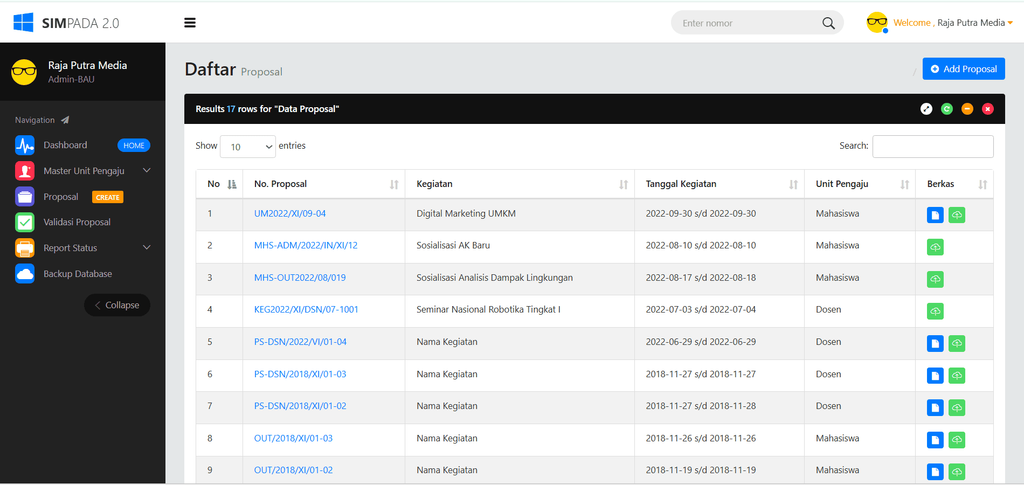Expand the Master Unit Pengaju submenu
The height and width of the screenshot is (485, 1024).
(x=83, y=171)
